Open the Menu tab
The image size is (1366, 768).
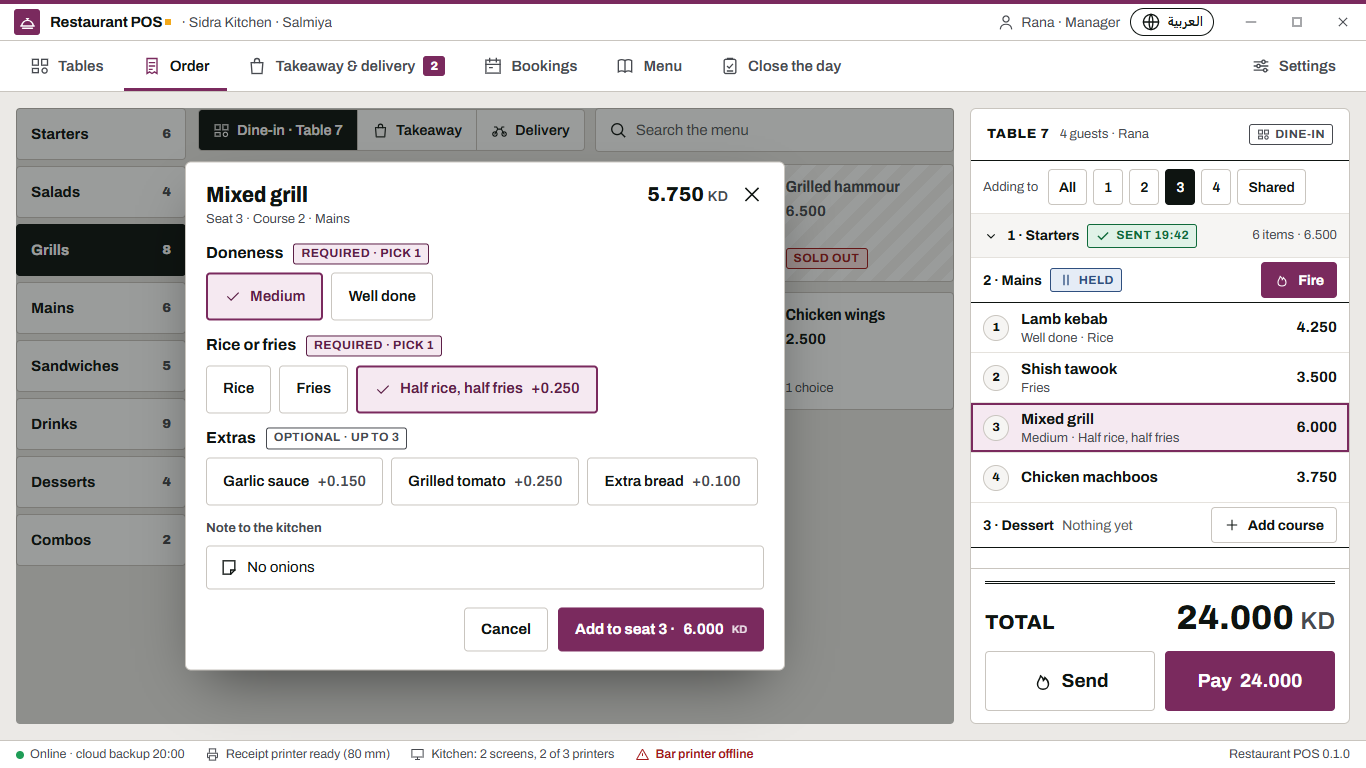click(x=649, y=66)
